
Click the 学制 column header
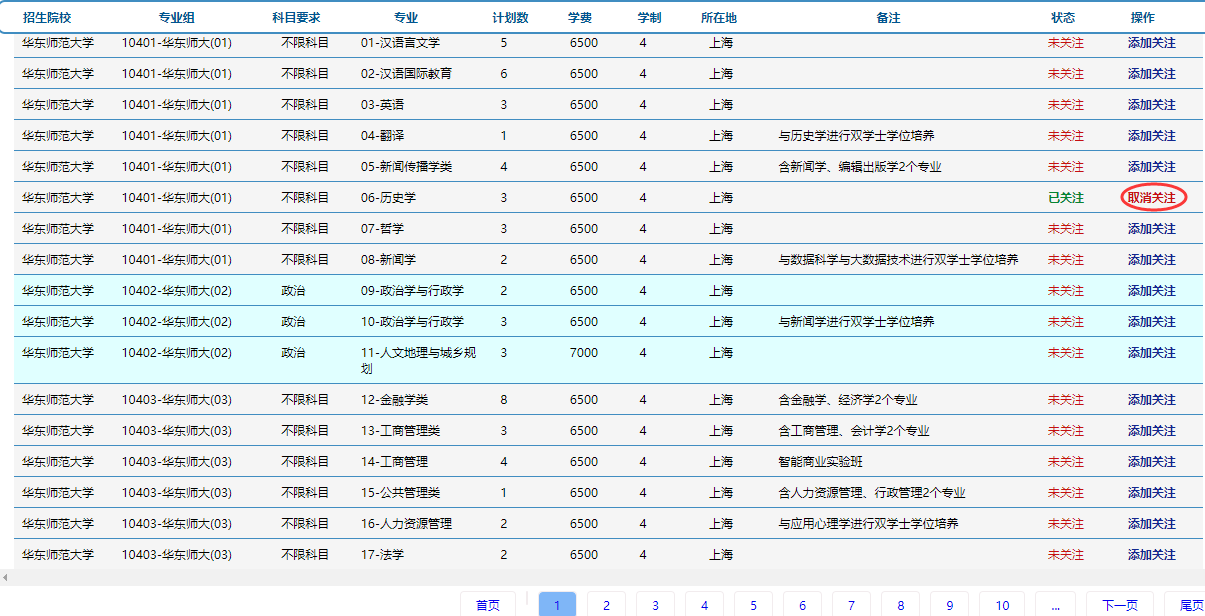click(649, 18)
